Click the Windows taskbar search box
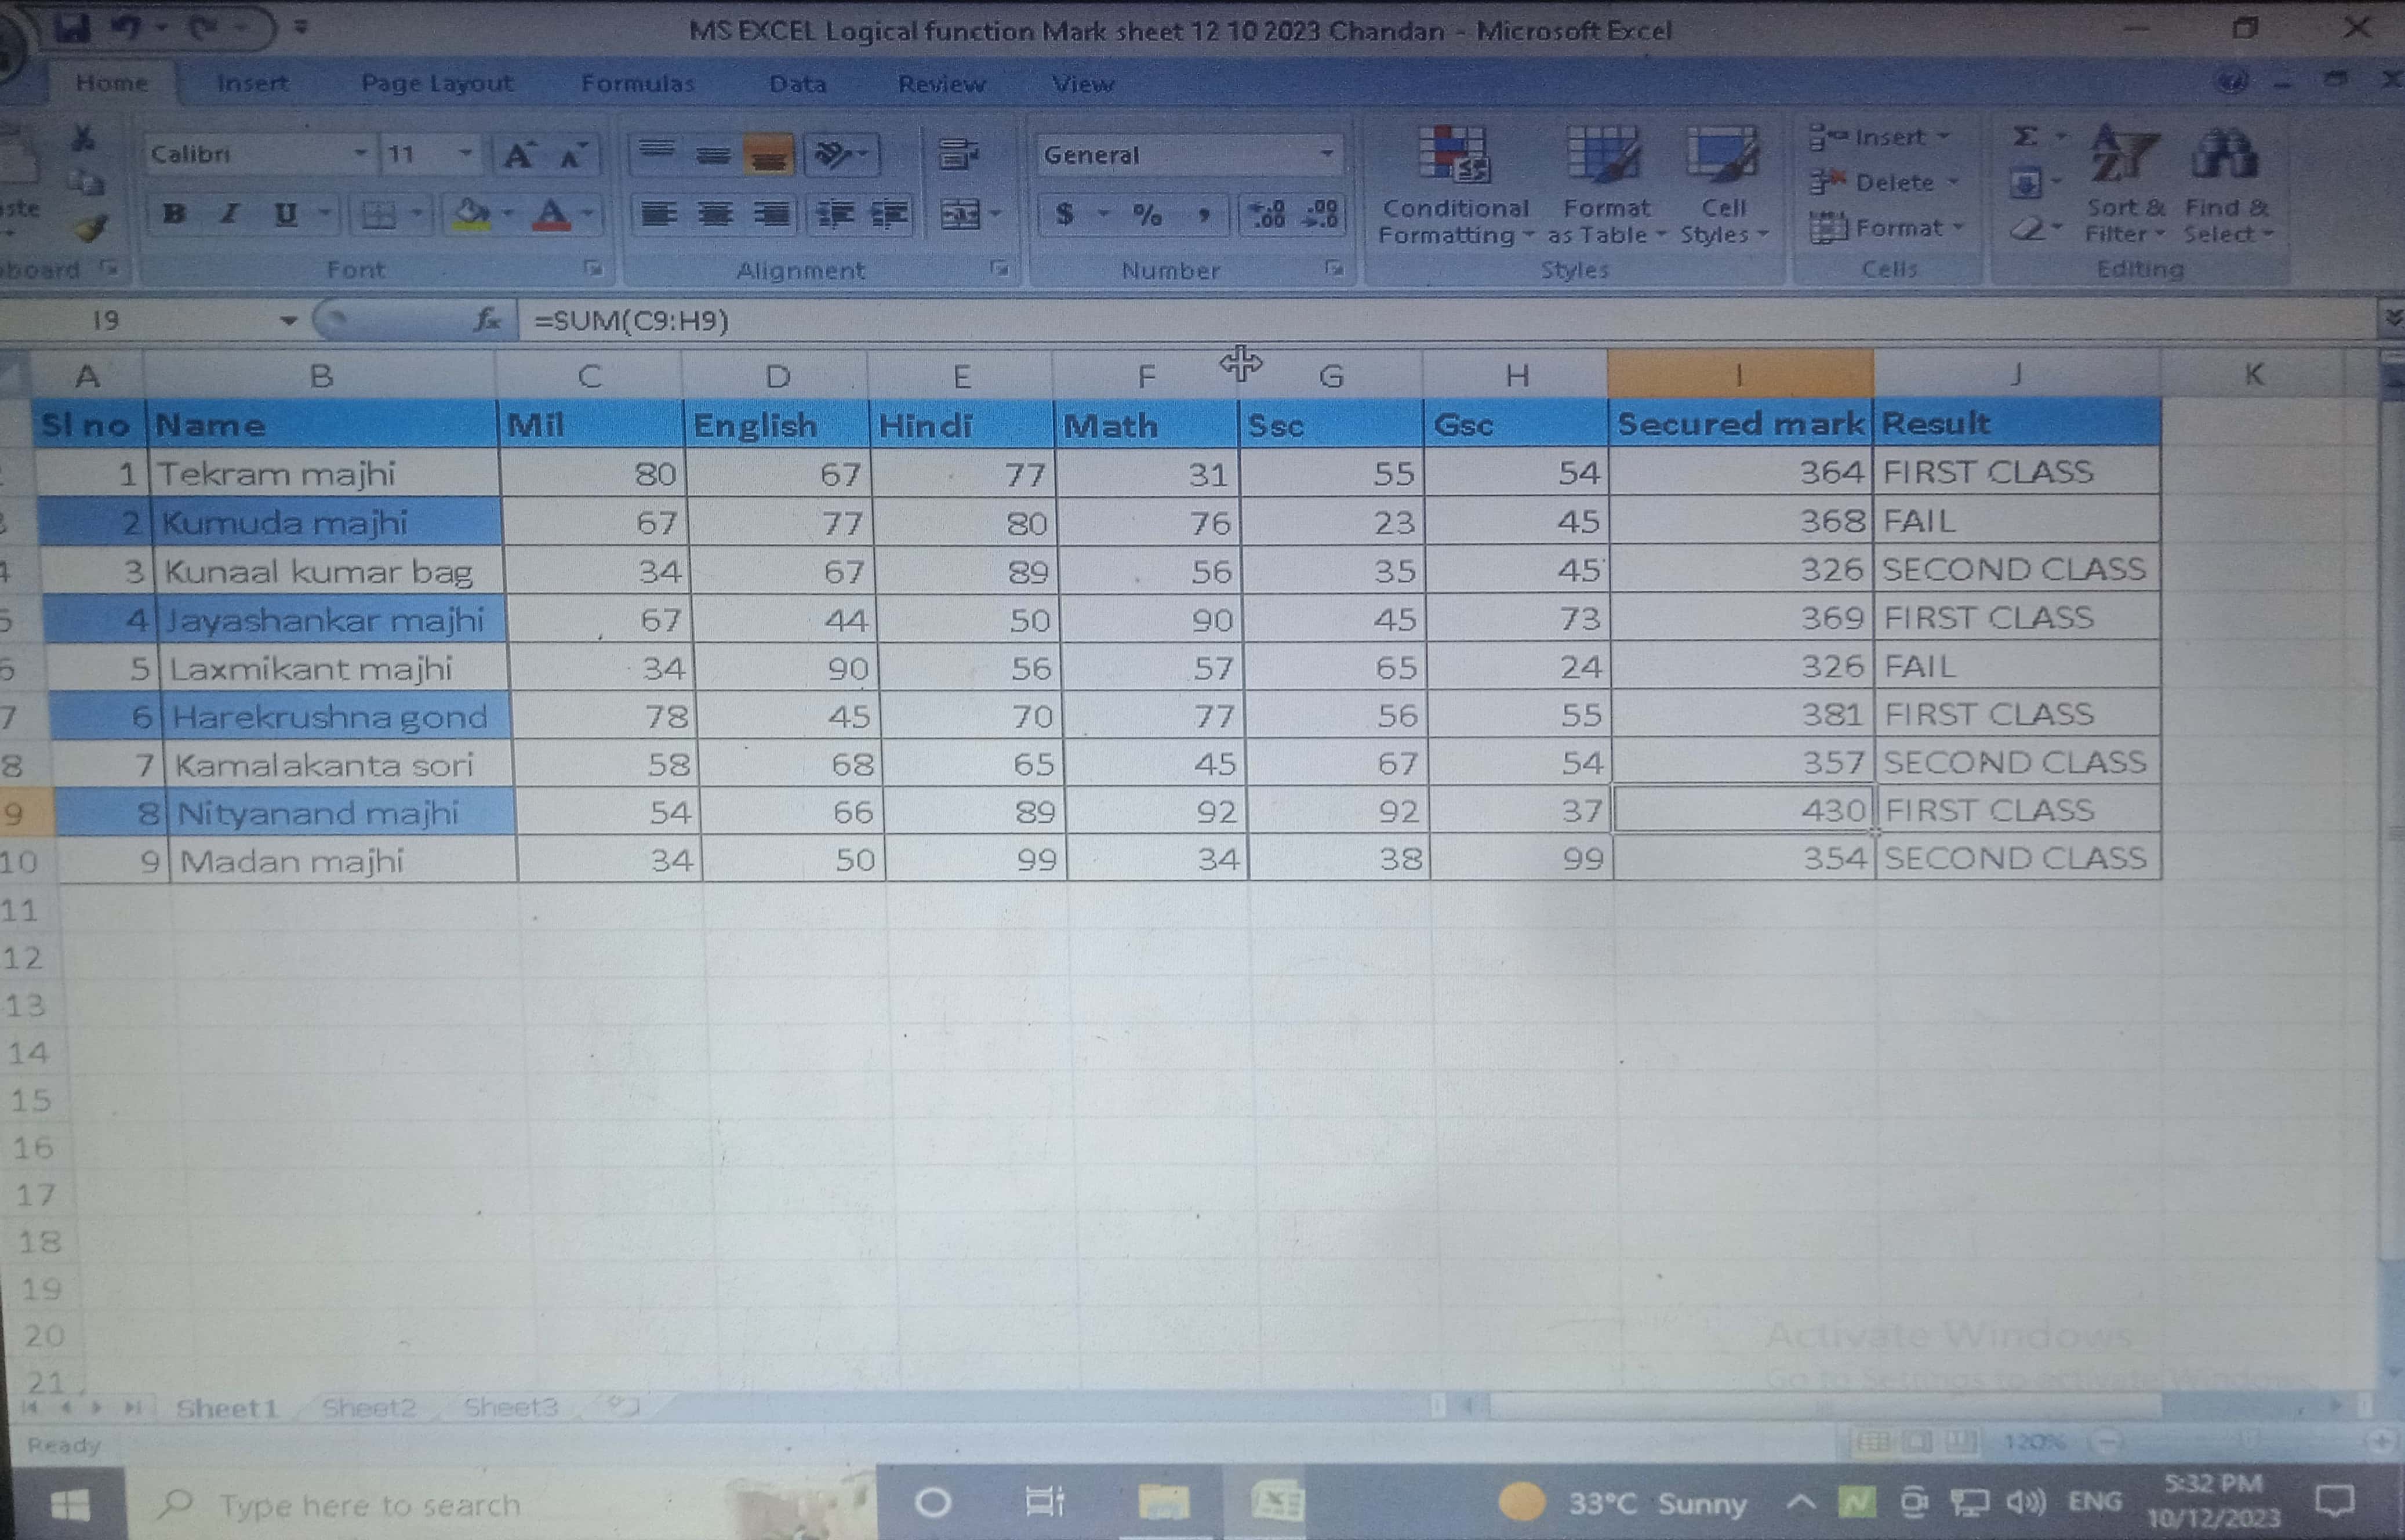 pos(370,1504)
